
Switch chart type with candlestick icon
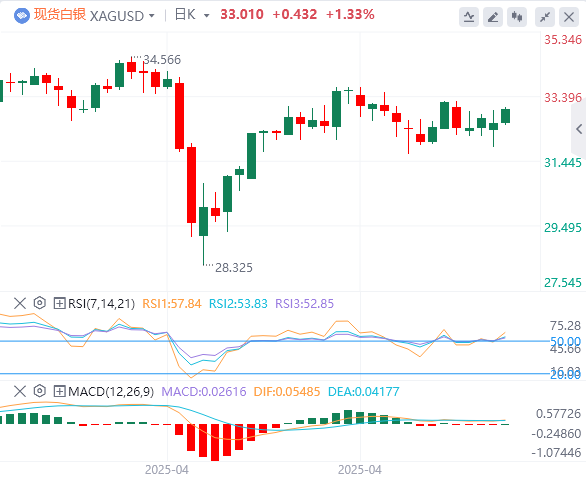click(517, 17)
